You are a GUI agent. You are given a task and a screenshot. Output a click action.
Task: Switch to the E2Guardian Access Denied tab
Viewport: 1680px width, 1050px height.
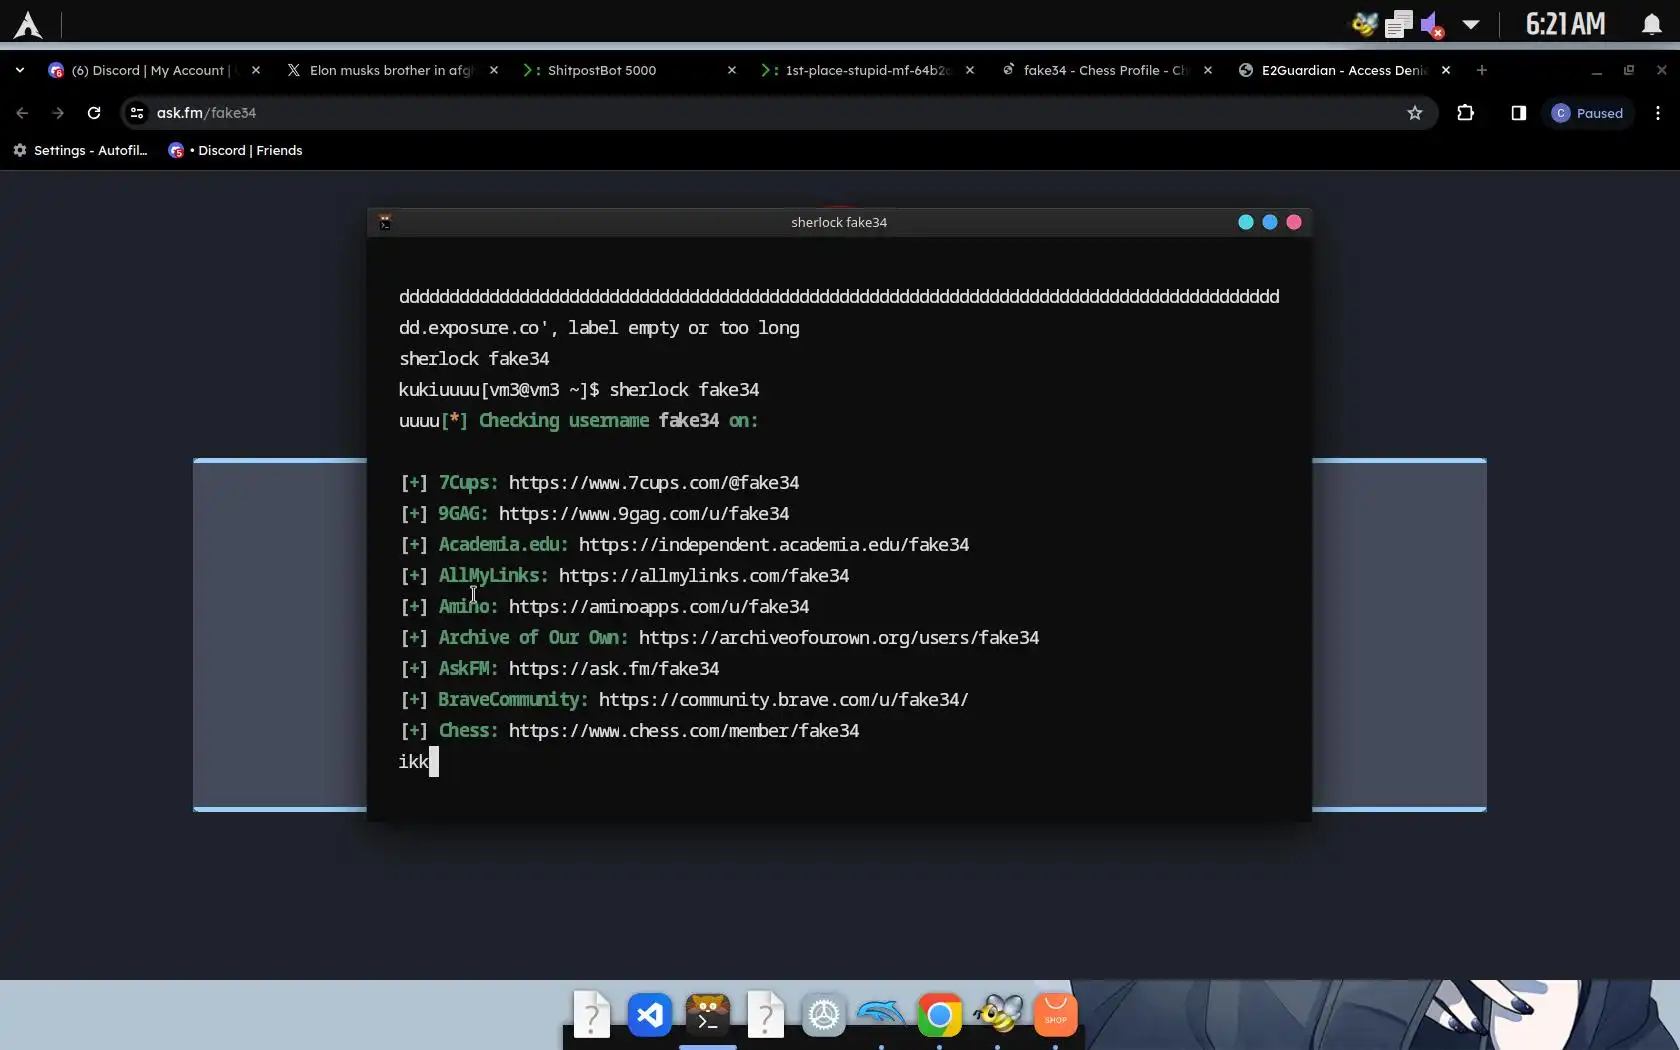(1344, 70)
